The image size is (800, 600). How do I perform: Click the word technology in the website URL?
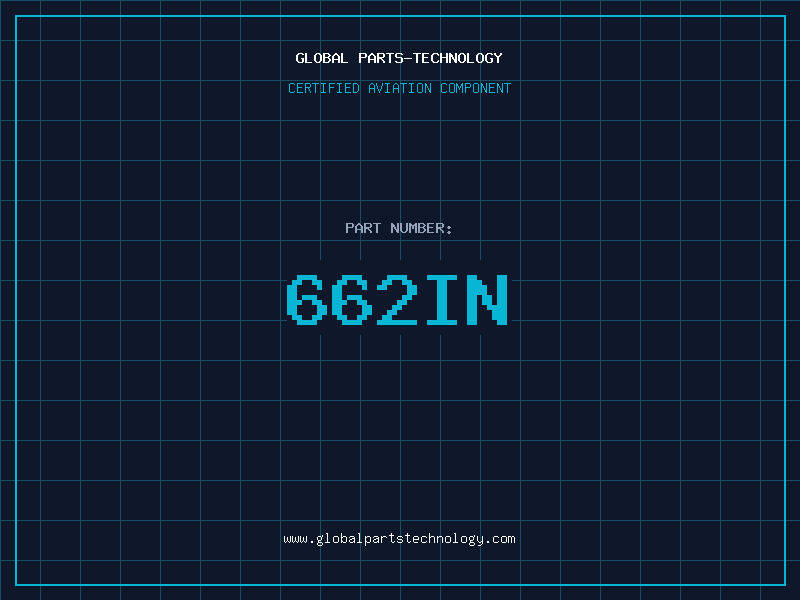click(x=441, y=539)
